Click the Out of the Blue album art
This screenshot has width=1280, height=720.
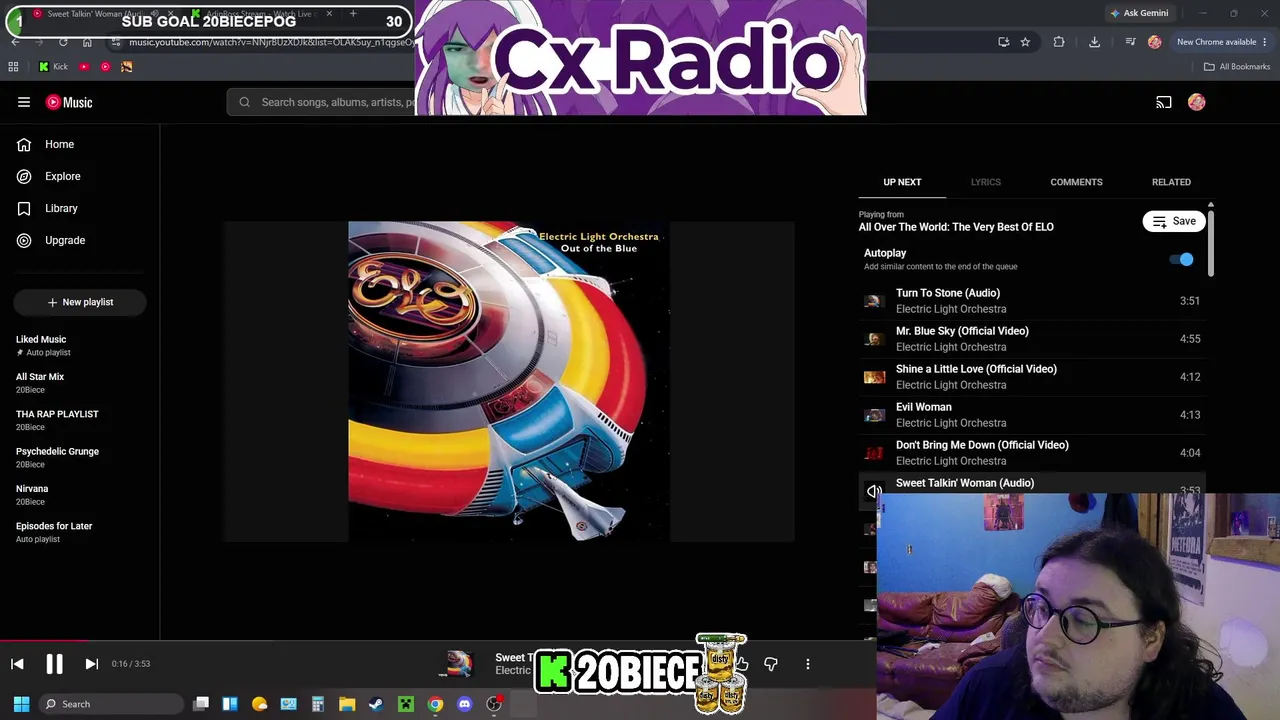[509, 381]
